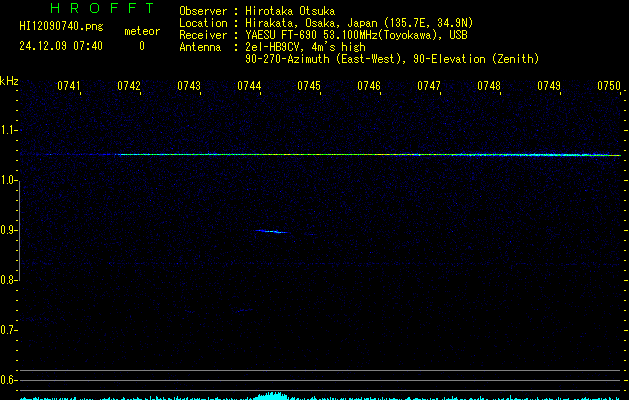Click the gray vertical range bar on left axis

click(19, 230)
